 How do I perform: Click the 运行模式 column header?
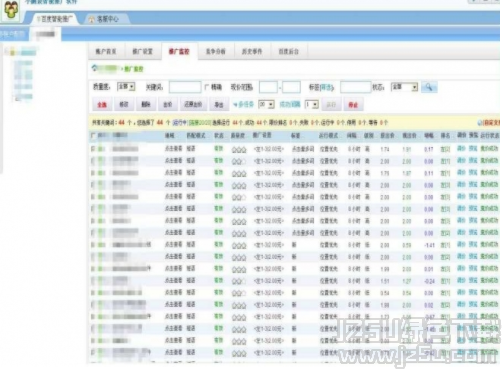(x=329, y=135)
